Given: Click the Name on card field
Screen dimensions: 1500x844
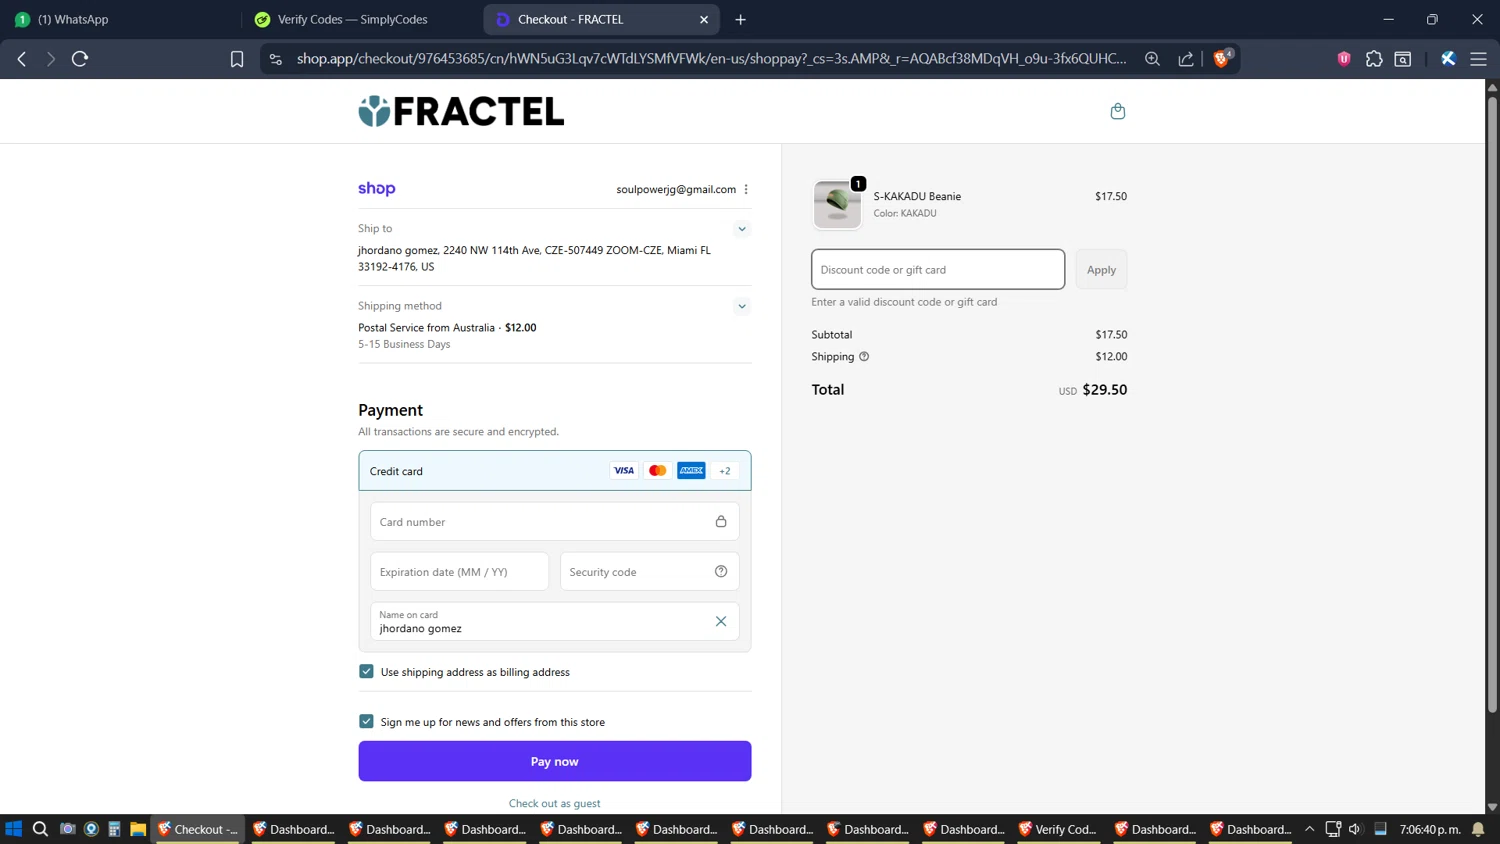Looking at the screenshot, I should pos(555,621).
